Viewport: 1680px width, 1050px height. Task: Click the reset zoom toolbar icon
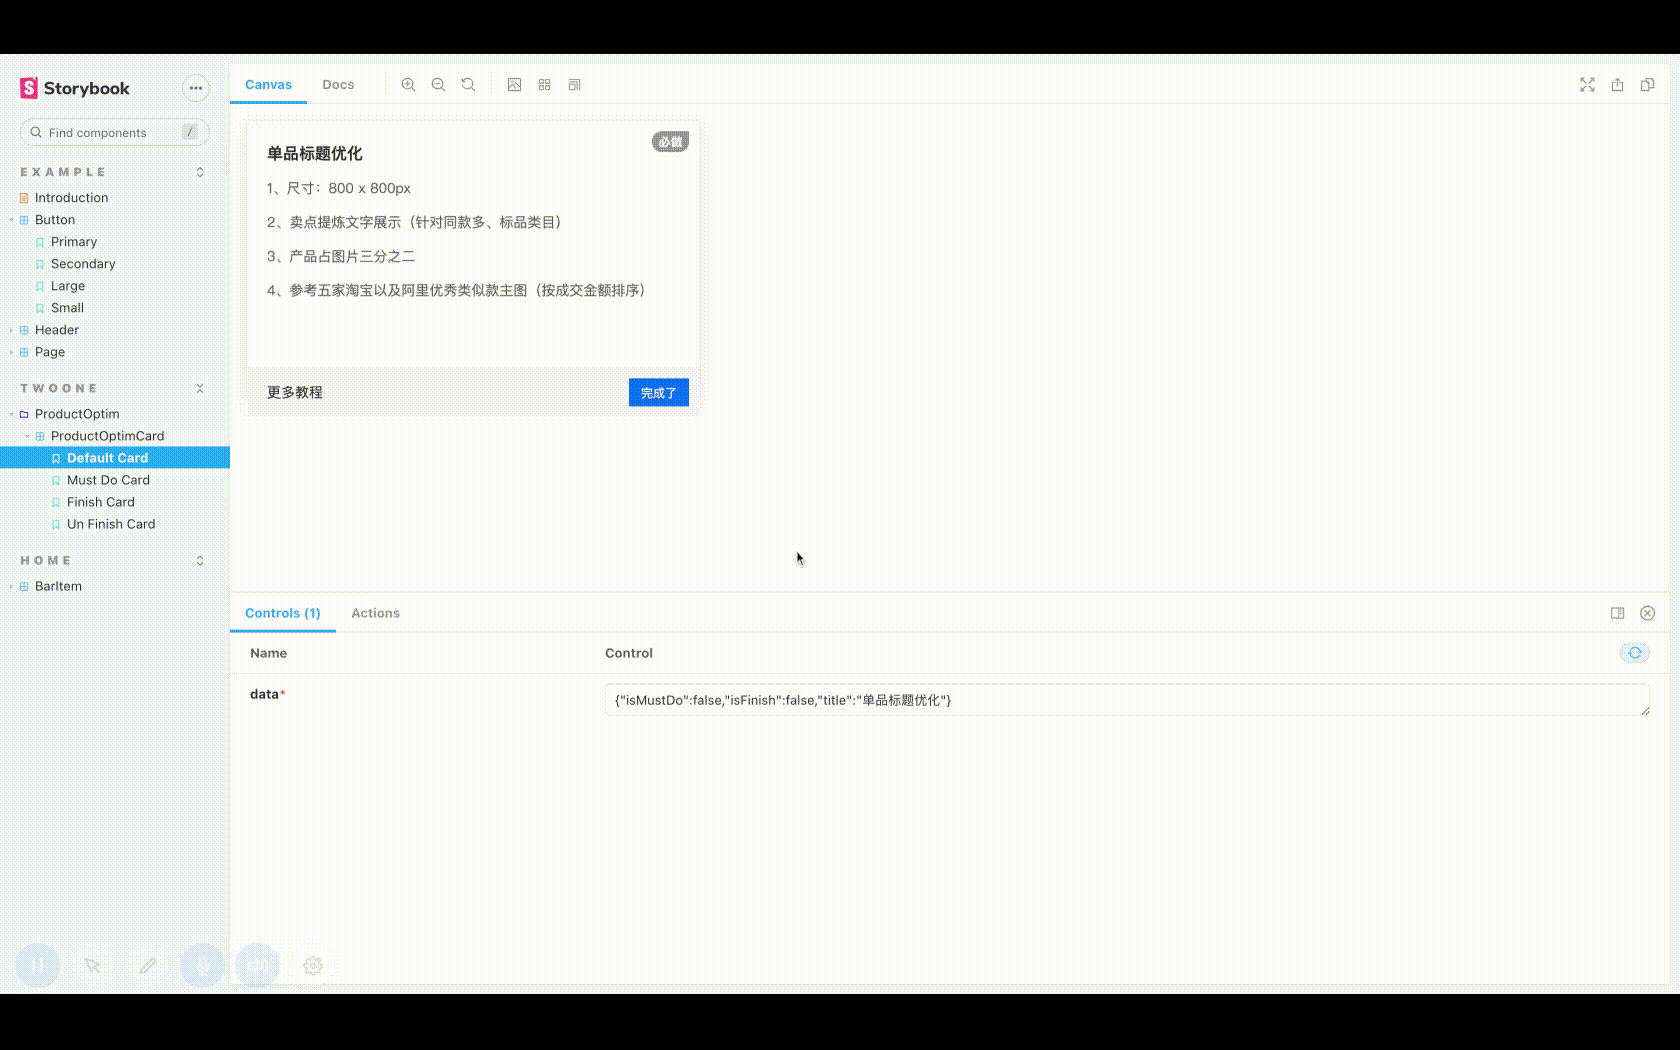tap(468, 85)
